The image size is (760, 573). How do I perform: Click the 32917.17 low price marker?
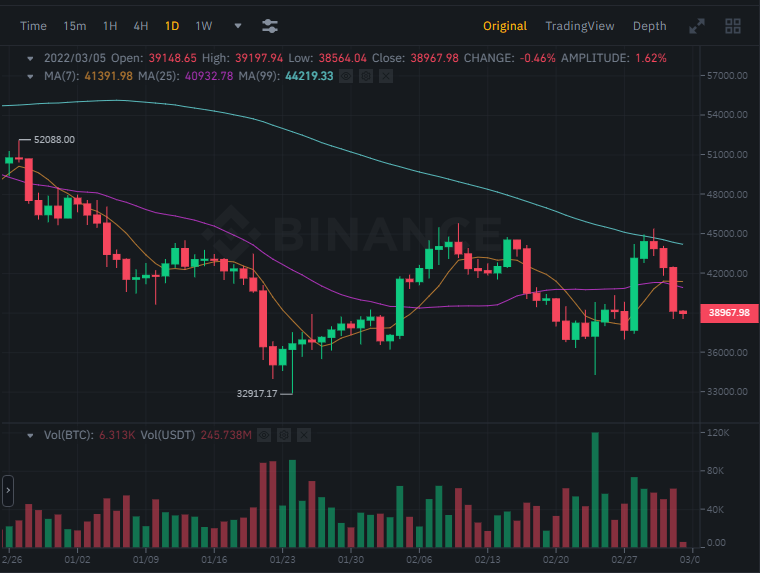(257, 394)
